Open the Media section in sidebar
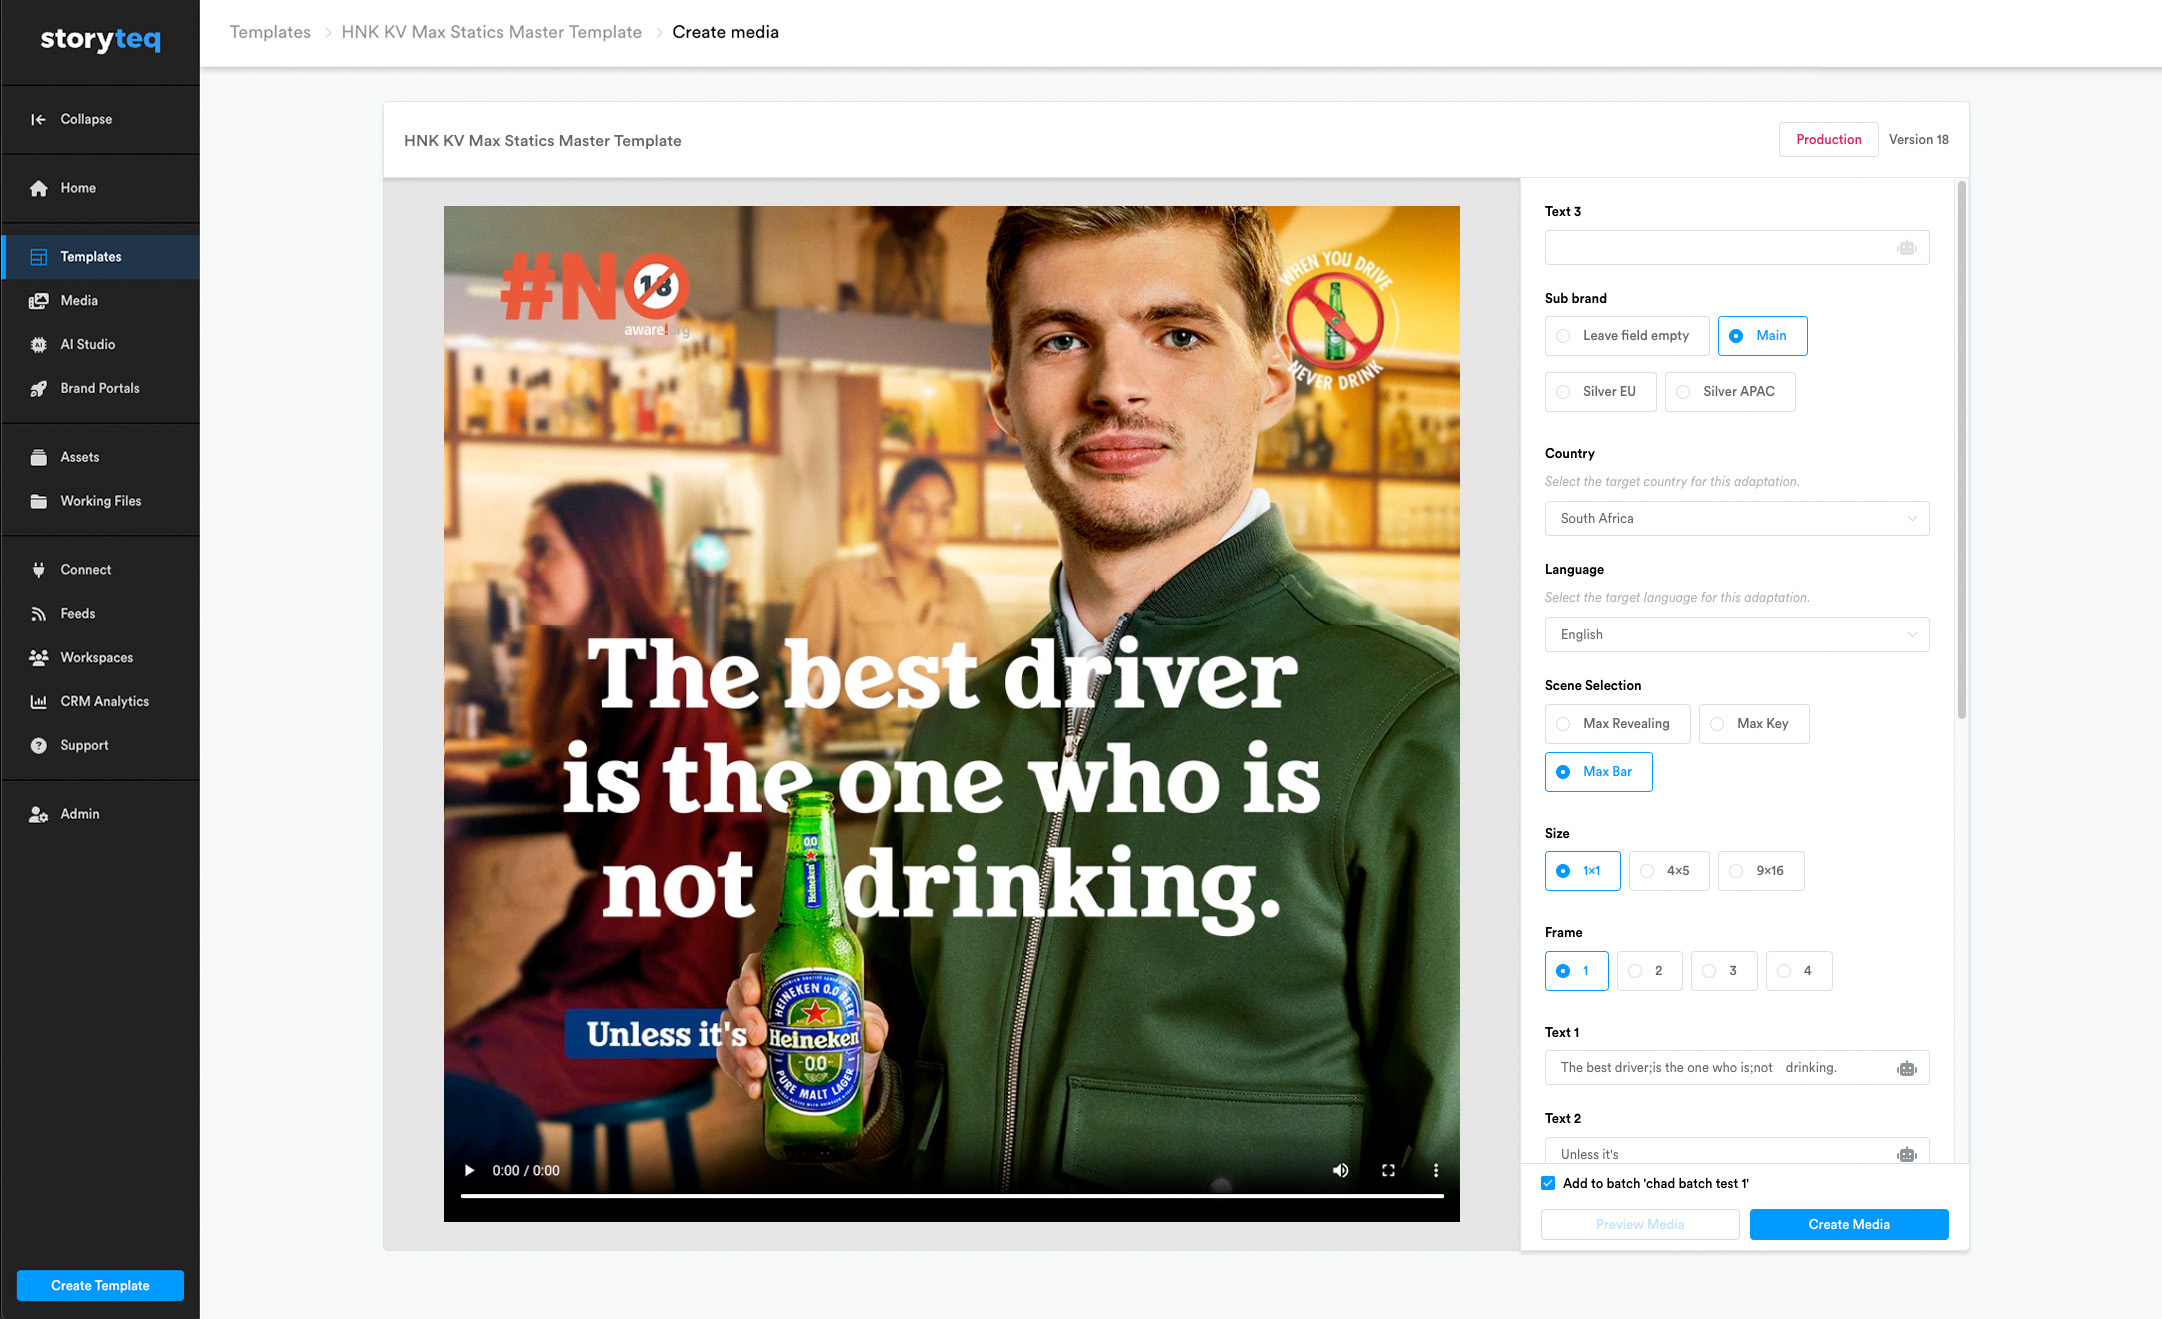 point(79,300)
